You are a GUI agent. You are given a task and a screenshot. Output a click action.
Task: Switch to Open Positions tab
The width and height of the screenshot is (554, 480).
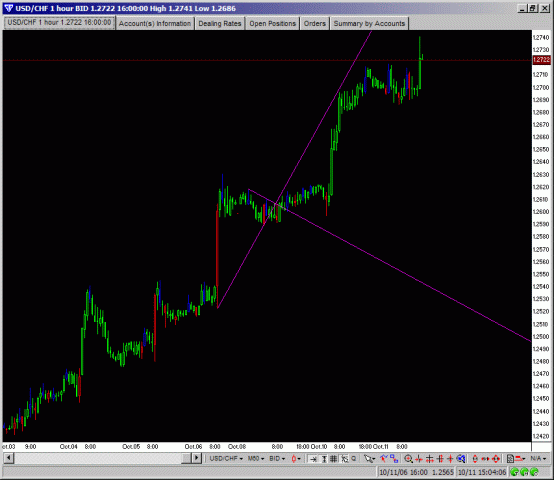[272, 23]
